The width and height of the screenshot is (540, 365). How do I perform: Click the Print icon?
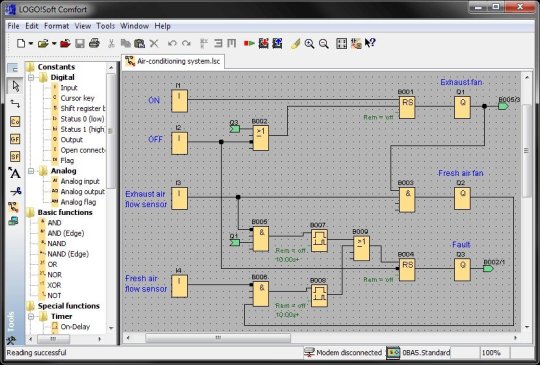pos(94,43)
